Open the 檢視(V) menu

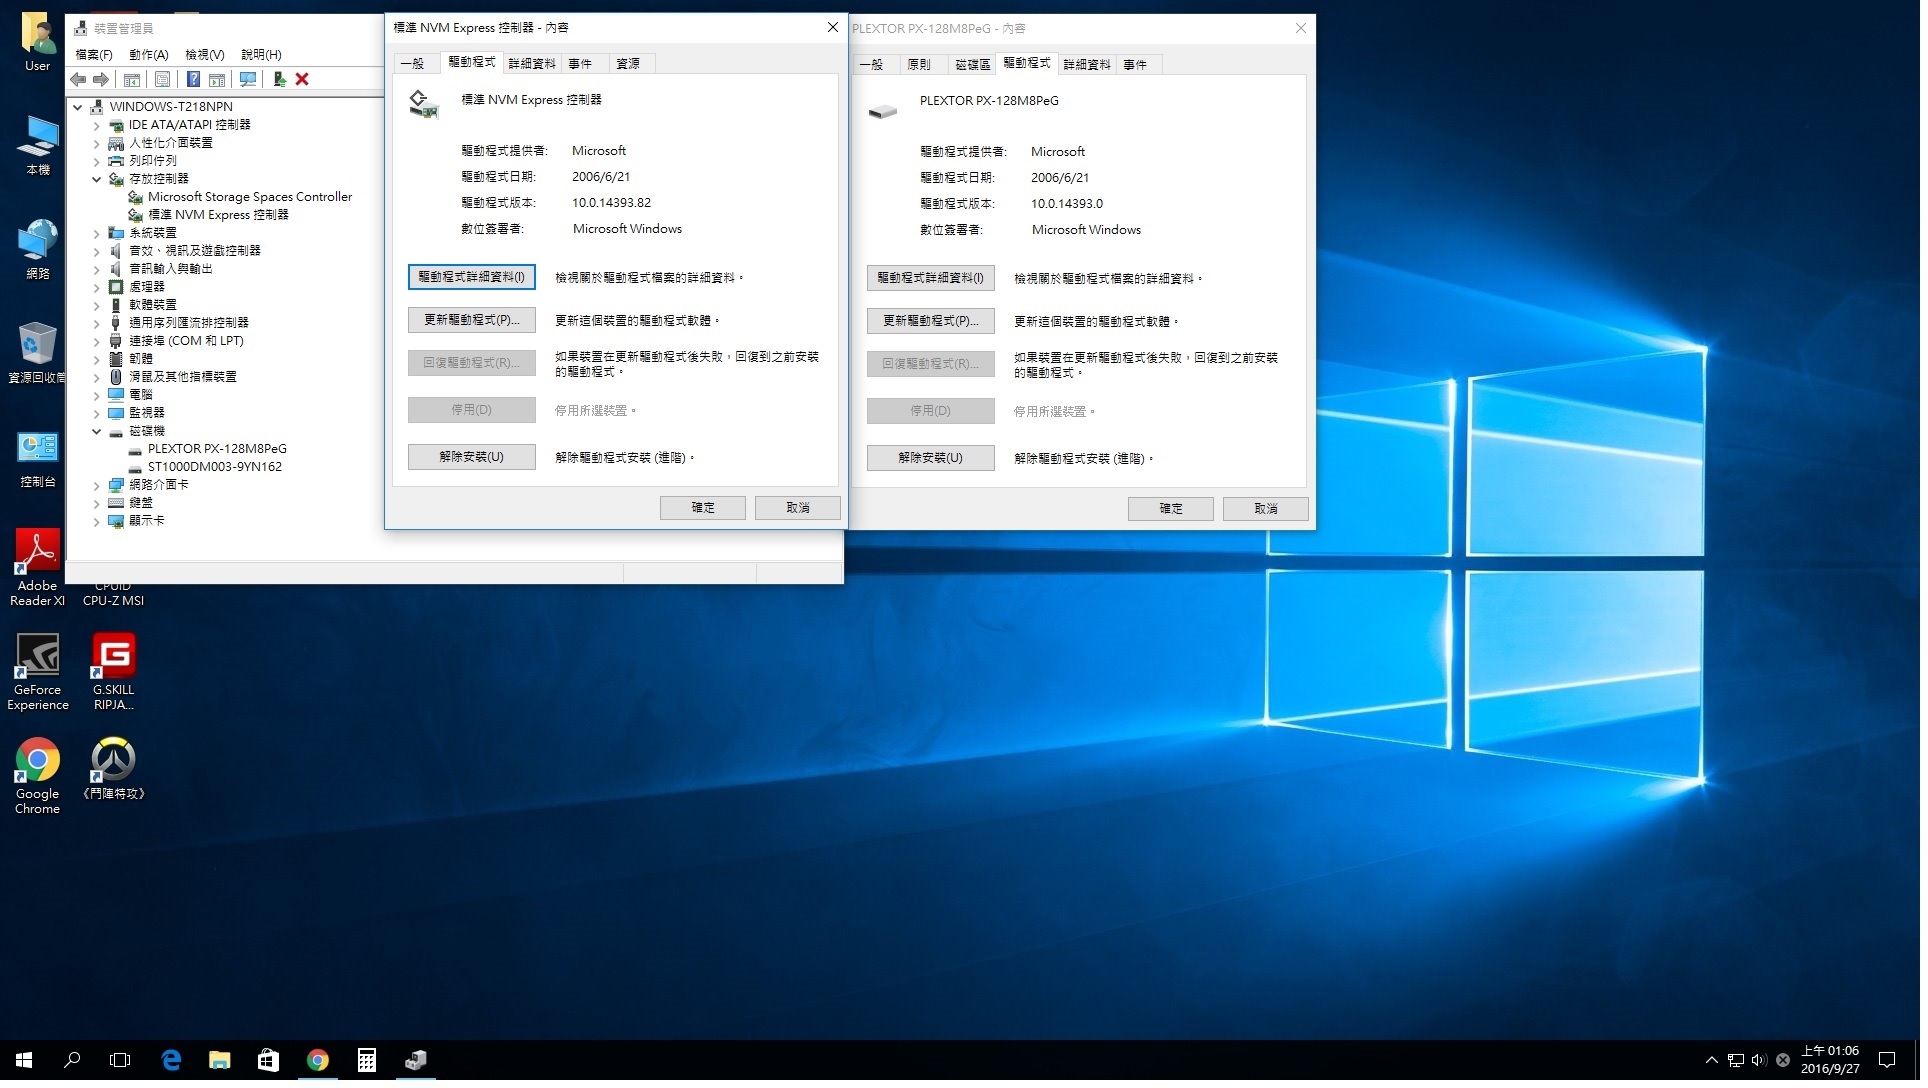tap(205, 55)
